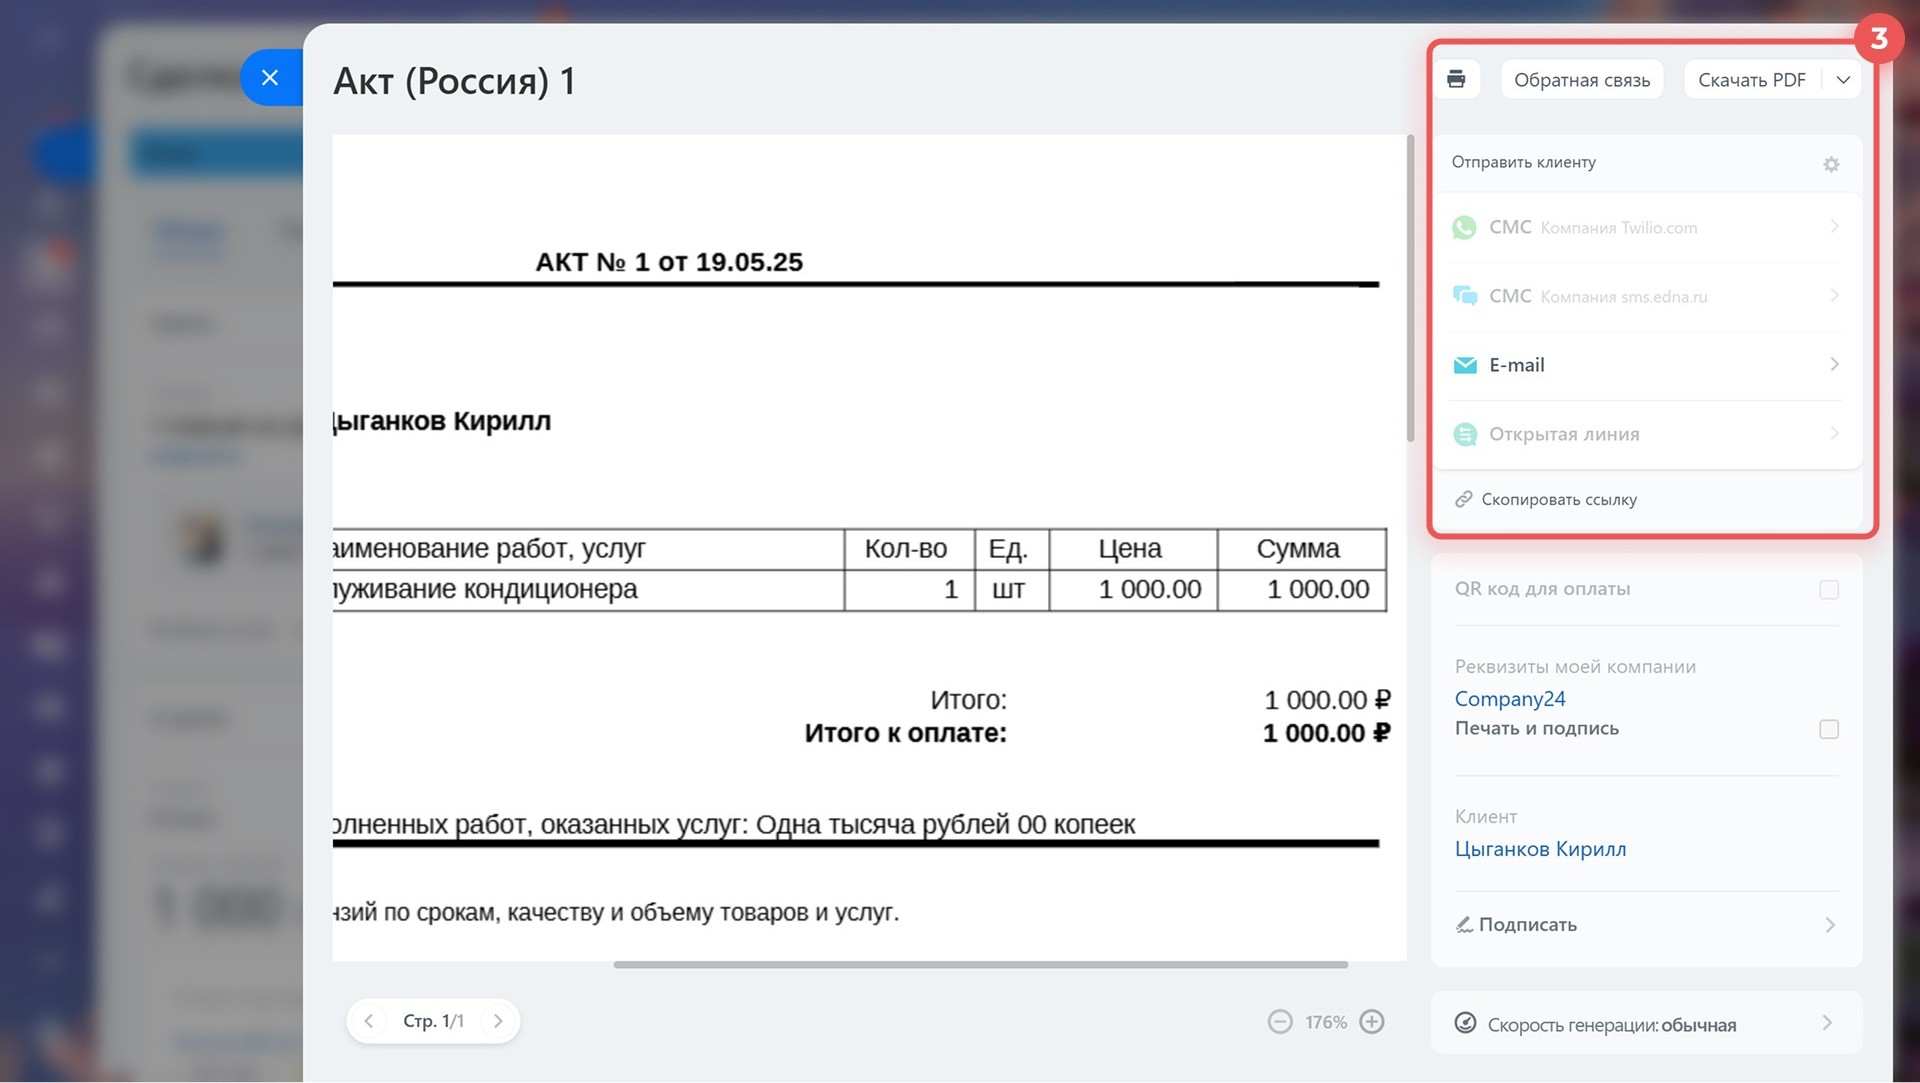The image size is (1920, 1083).
Task: Expand the Скачать PDF dropdown arrow
Action: [x=1843, y=80]
